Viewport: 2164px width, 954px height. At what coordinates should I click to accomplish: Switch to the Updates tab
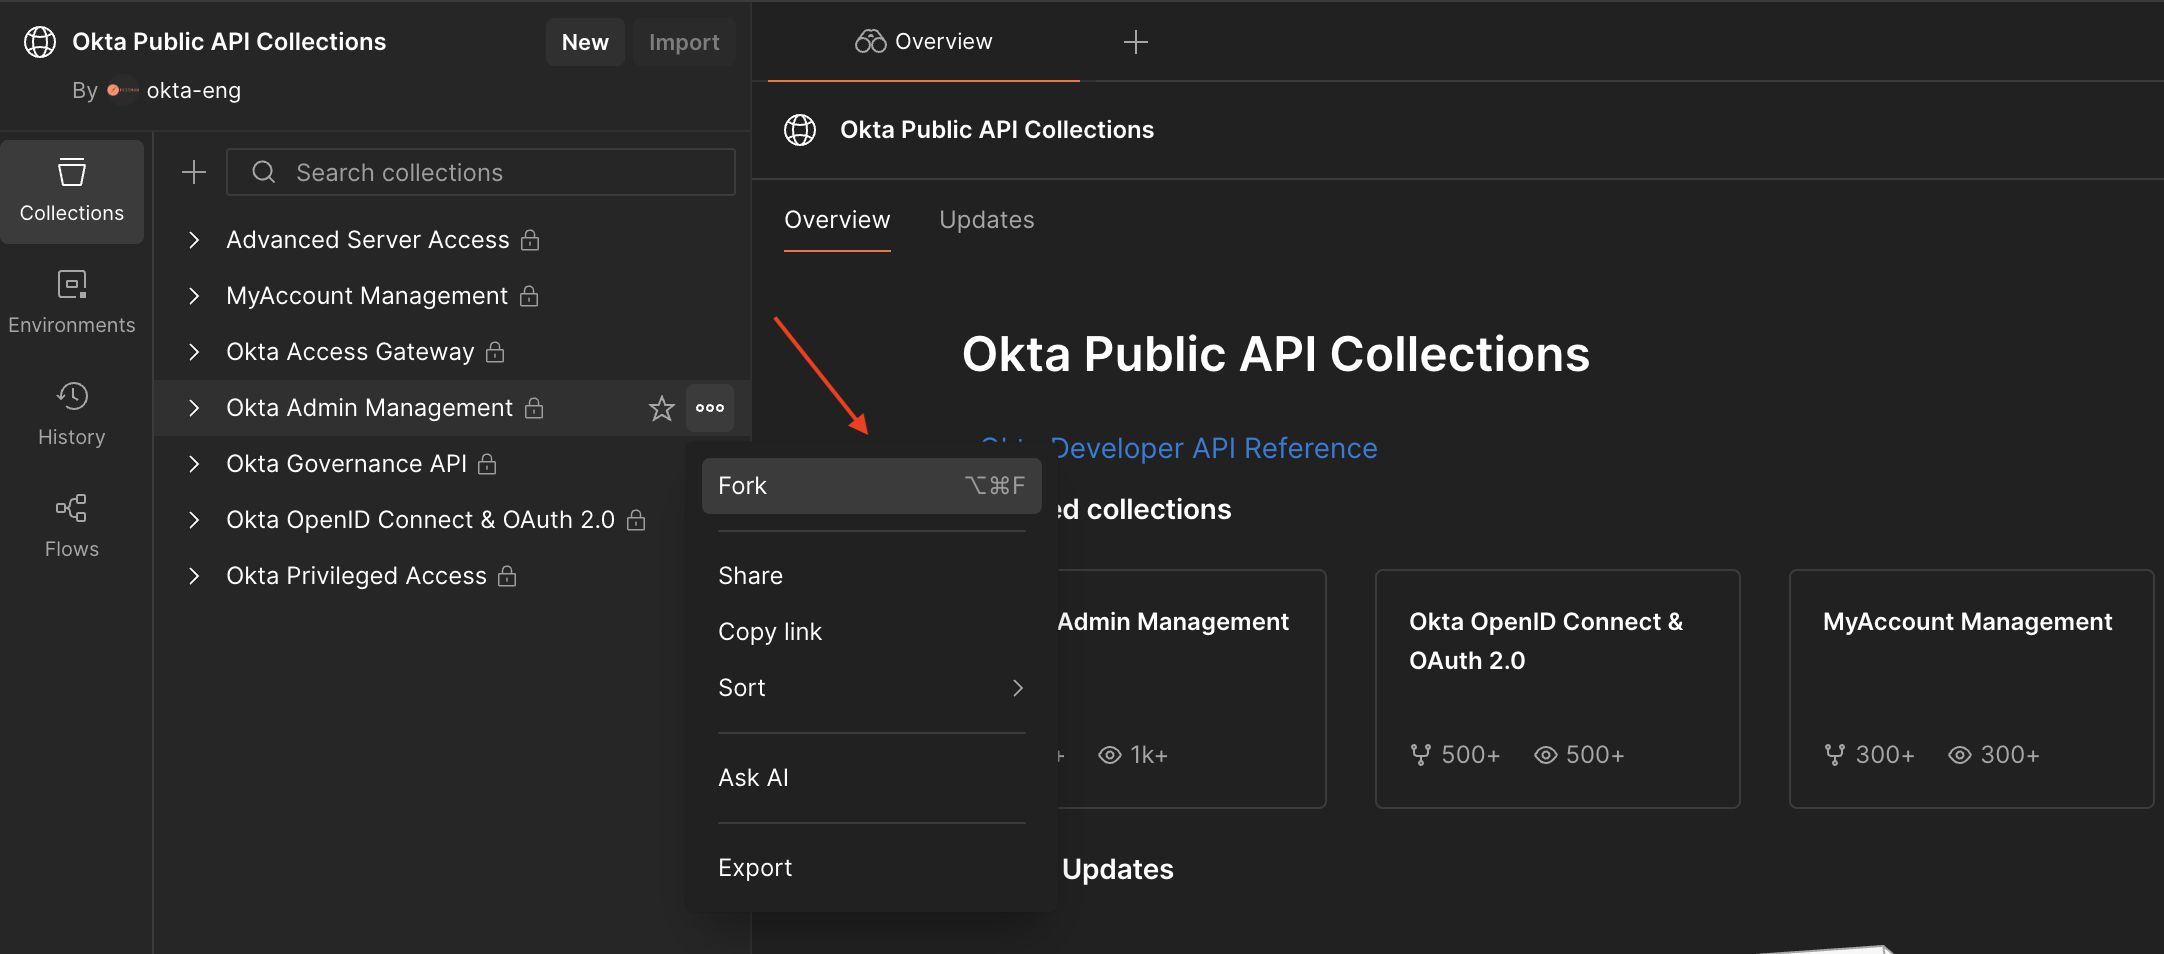(986, 220)
